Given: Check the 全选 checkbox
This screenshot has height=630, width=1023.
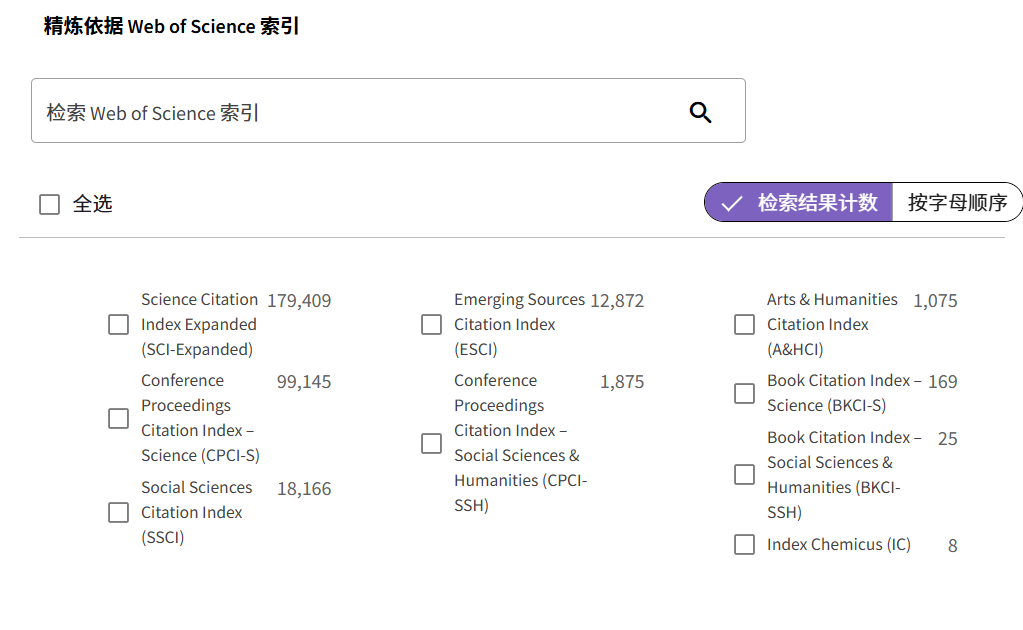Looking at the screenshot, I should coord(49,203).
